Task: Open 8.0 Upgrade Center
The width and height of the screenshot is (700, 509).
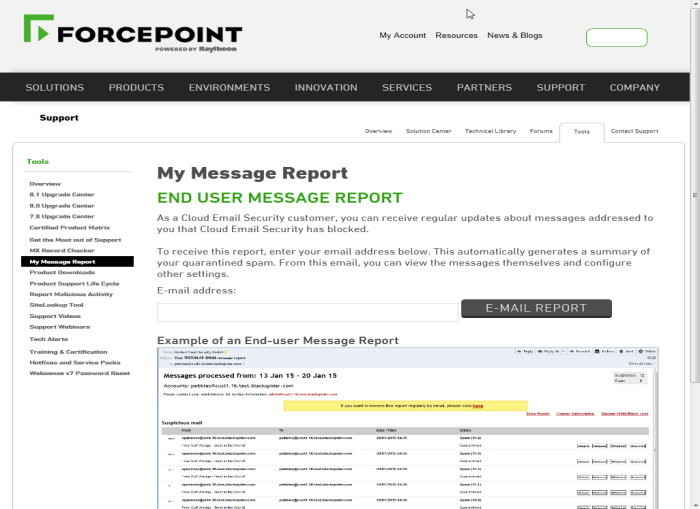Action: 62,206
